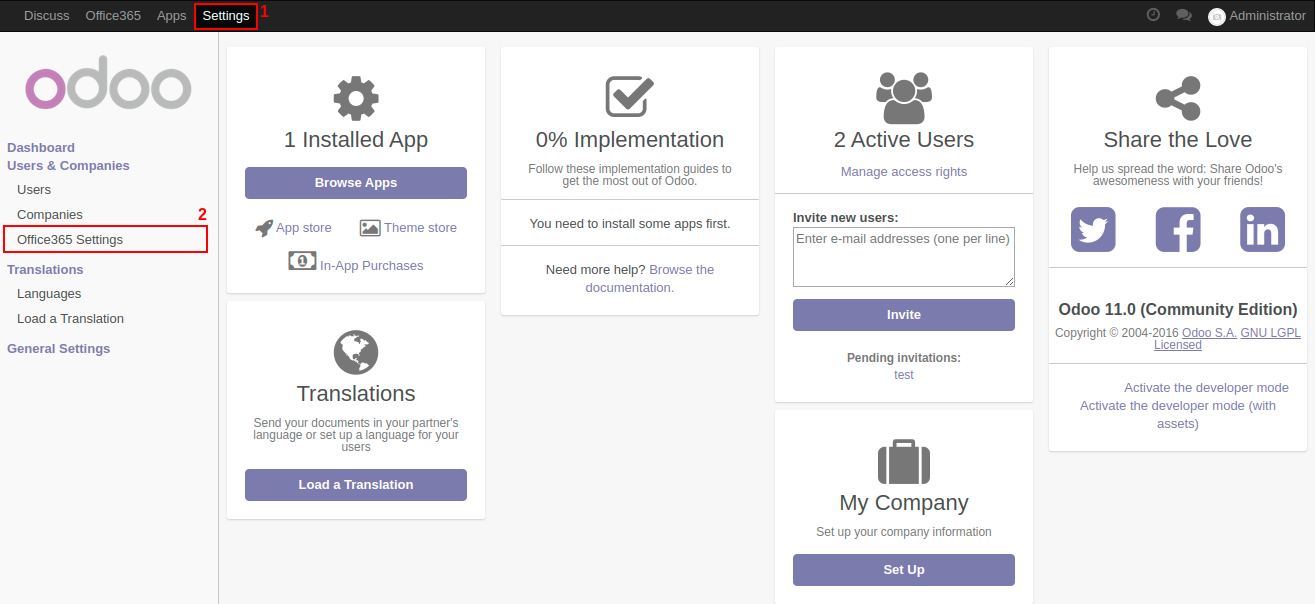Click the '1 Installed App' heading
This screenshot has height=604, width=1315.
point(356,140)
